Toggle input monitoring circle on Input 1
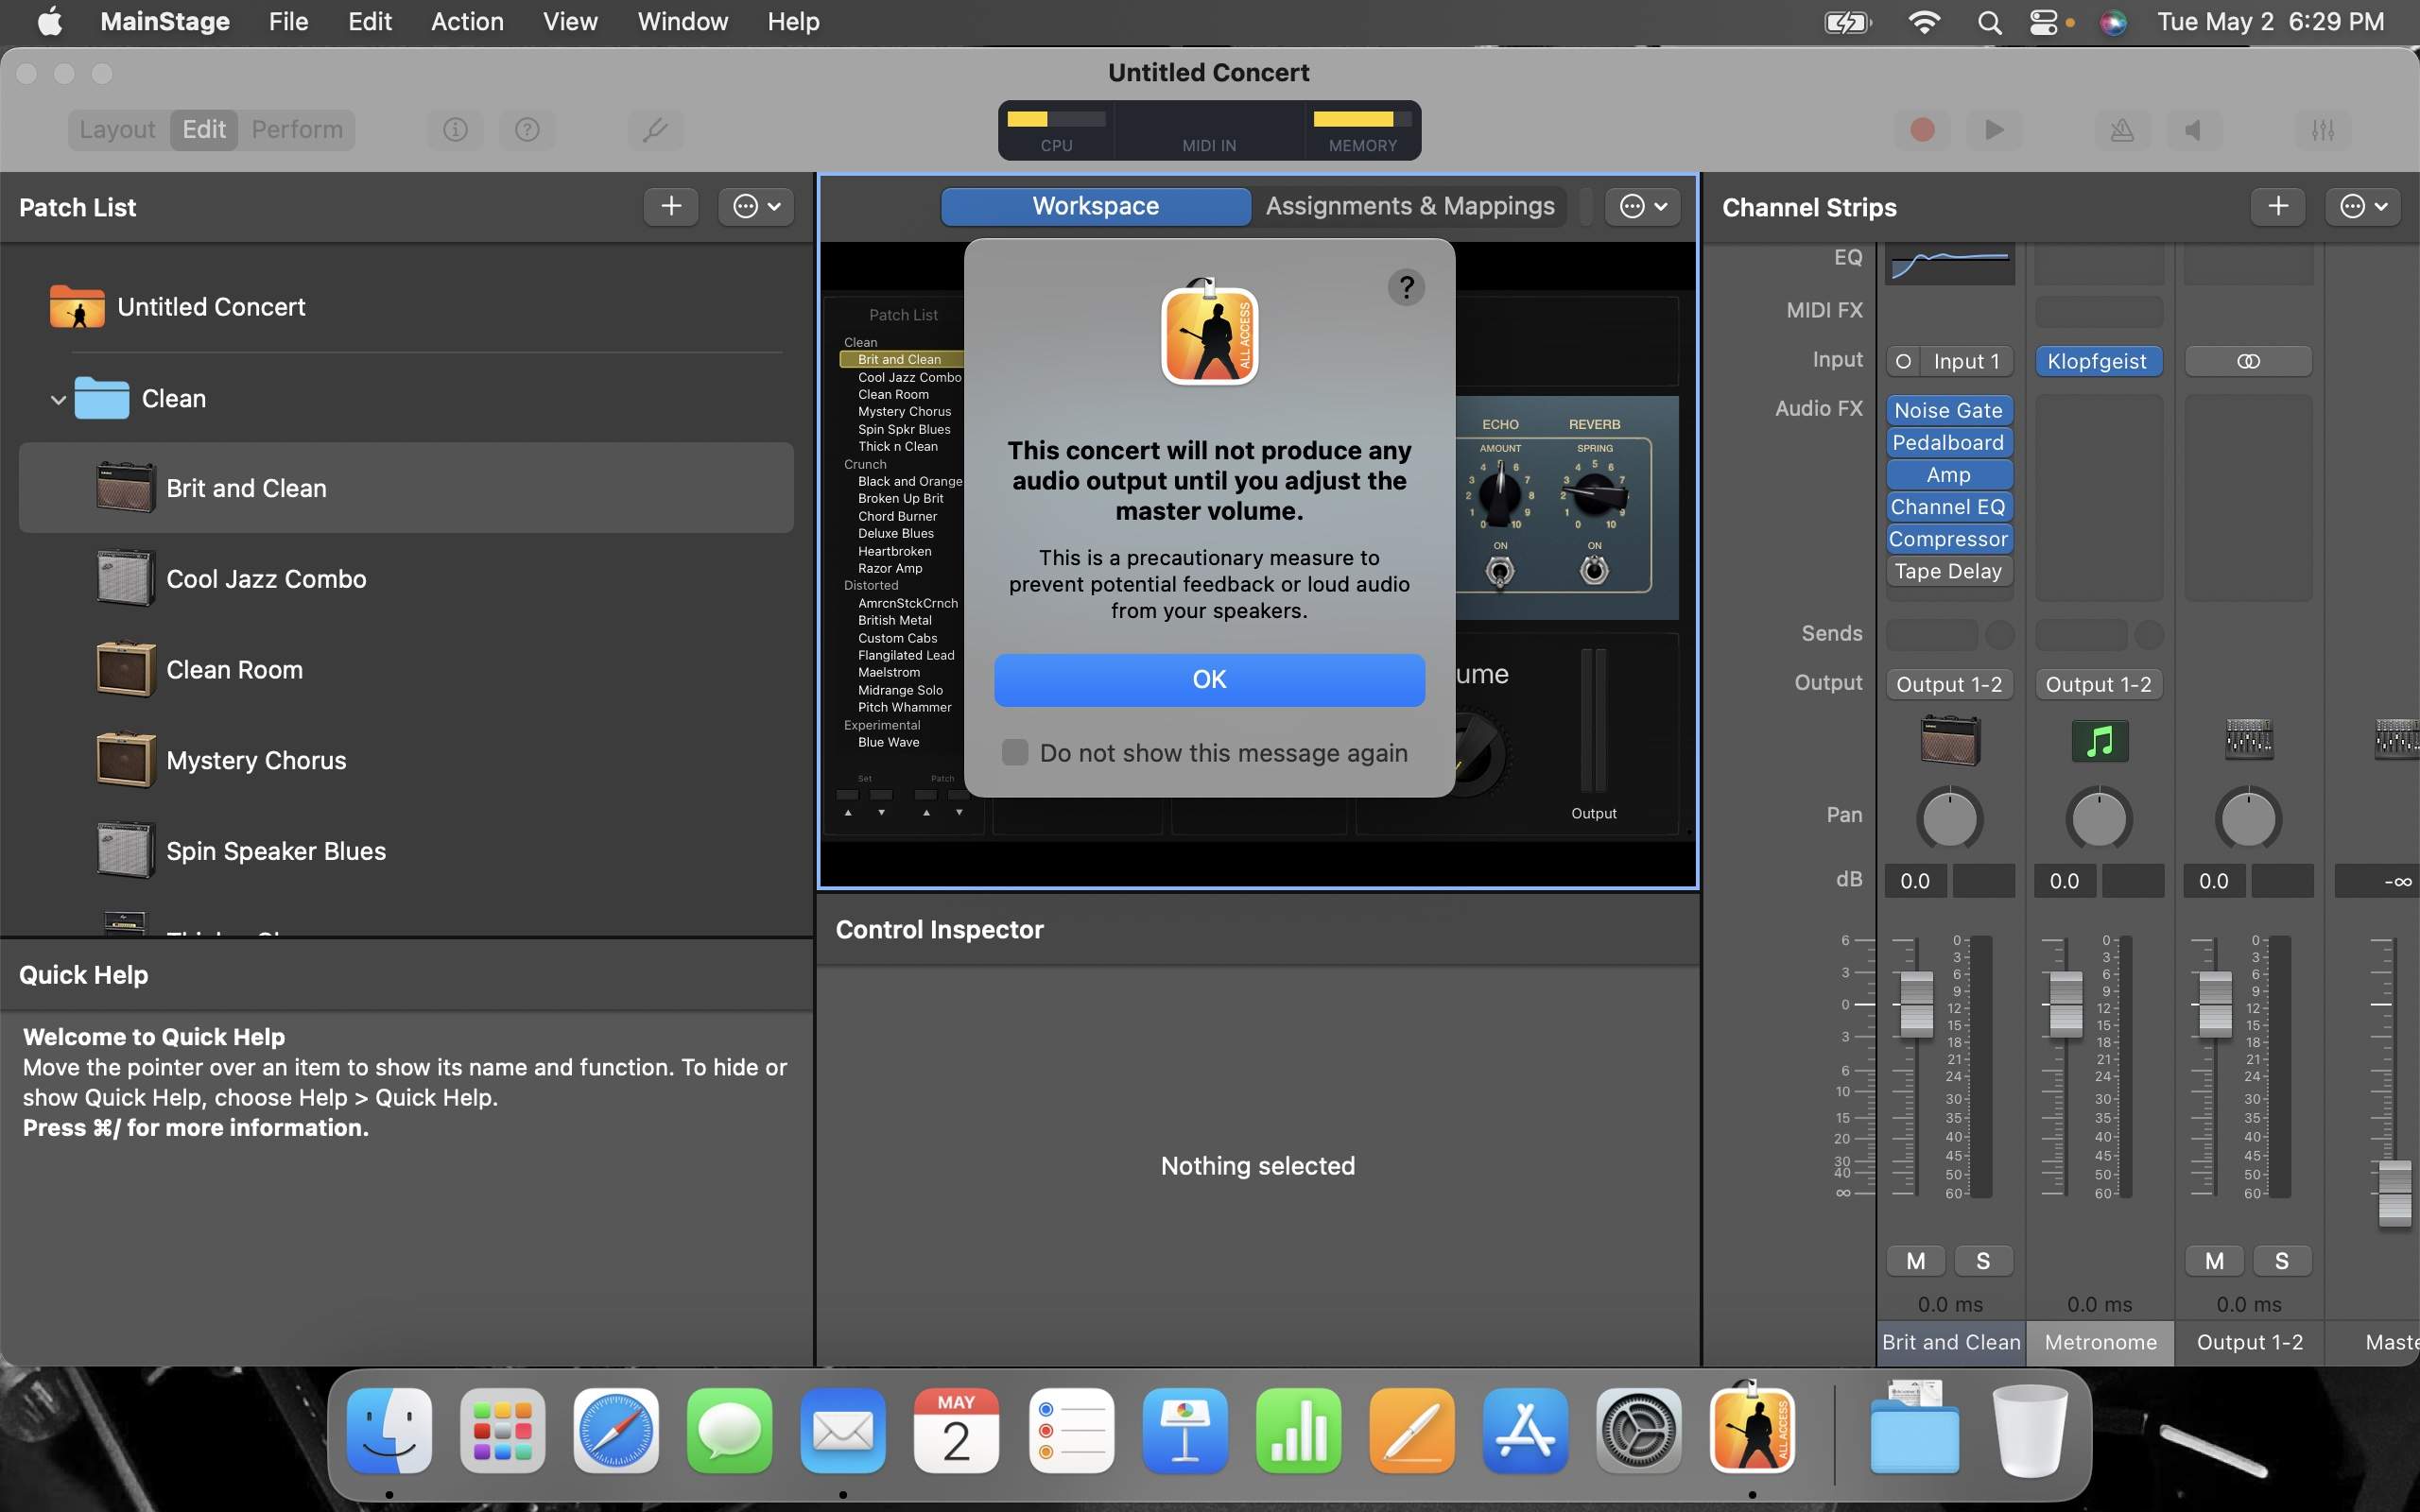The image size is (2420, 1512). (1903, 361)
